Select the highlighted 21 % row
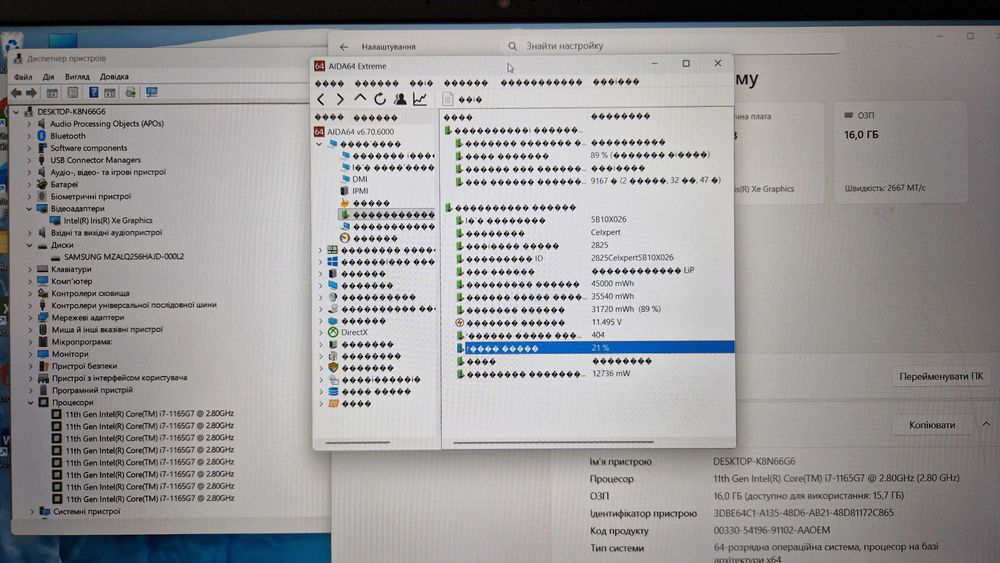Image resolution: width=1000 pixels, height=563 pixels. [x=594, y=347]
